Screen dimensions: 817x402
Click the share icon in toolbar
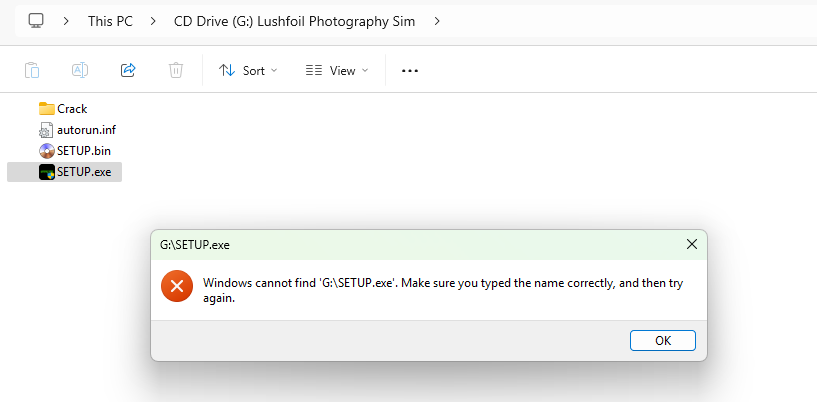[128, 70]
